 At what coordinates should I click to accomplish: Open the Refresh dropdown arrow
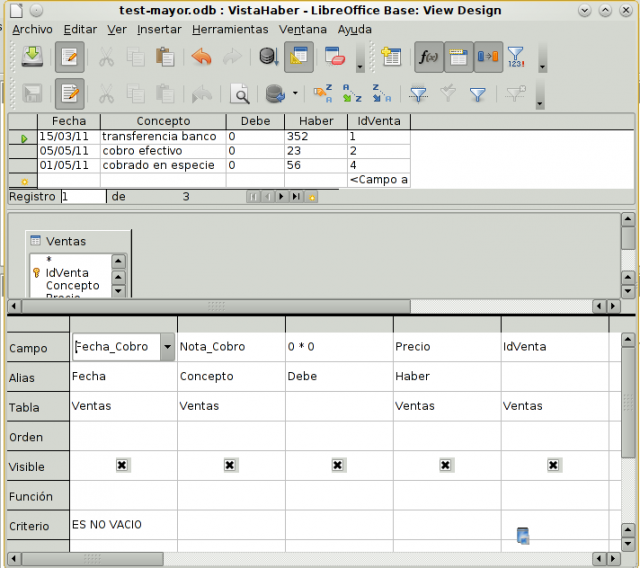pyautogui.click(x=295, y=93)
